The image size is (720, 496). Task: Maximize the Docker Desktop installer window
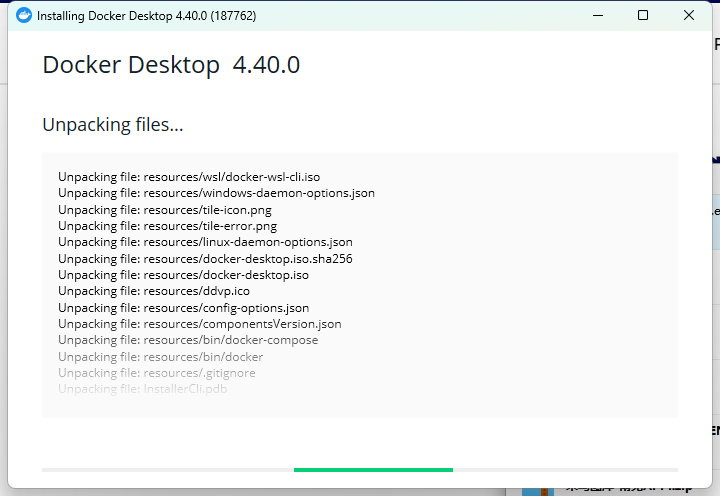[x=643, y=16]
